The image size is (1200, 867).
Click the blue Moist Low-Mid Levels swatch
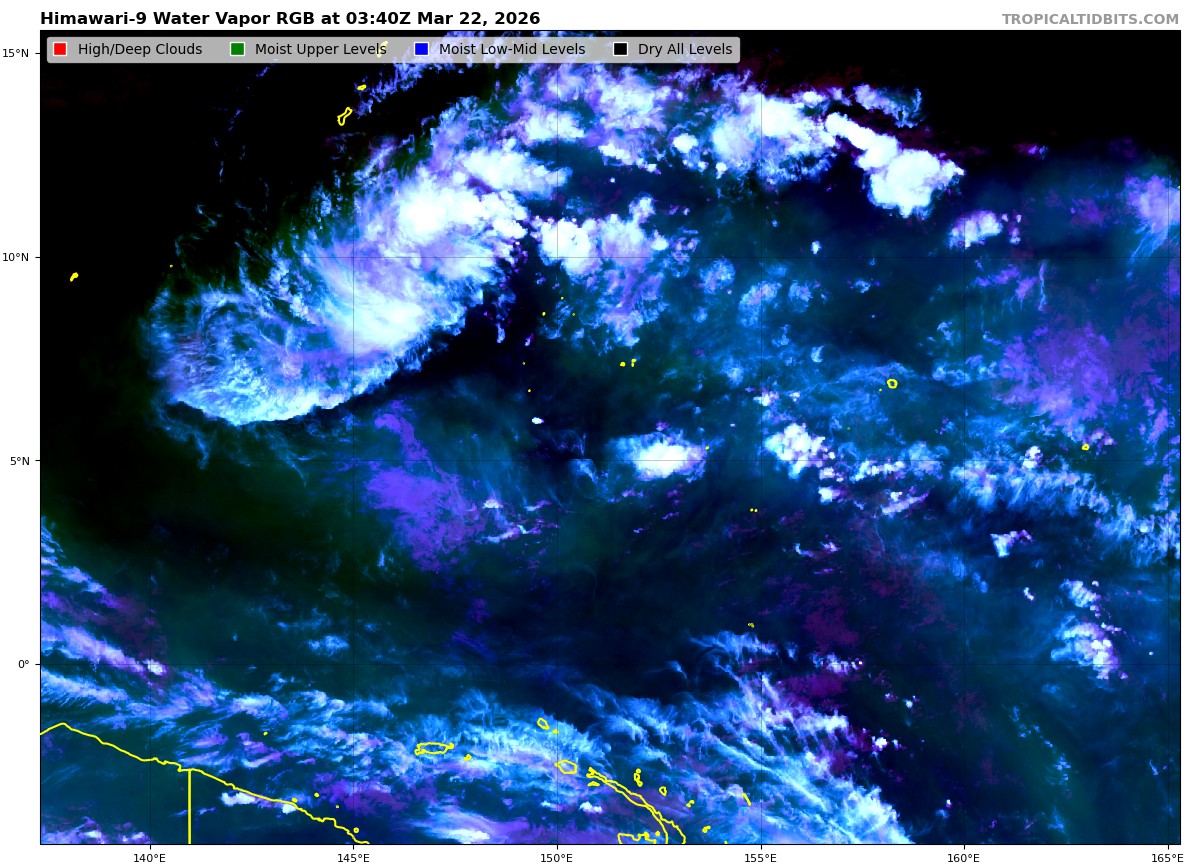(421, 50)
